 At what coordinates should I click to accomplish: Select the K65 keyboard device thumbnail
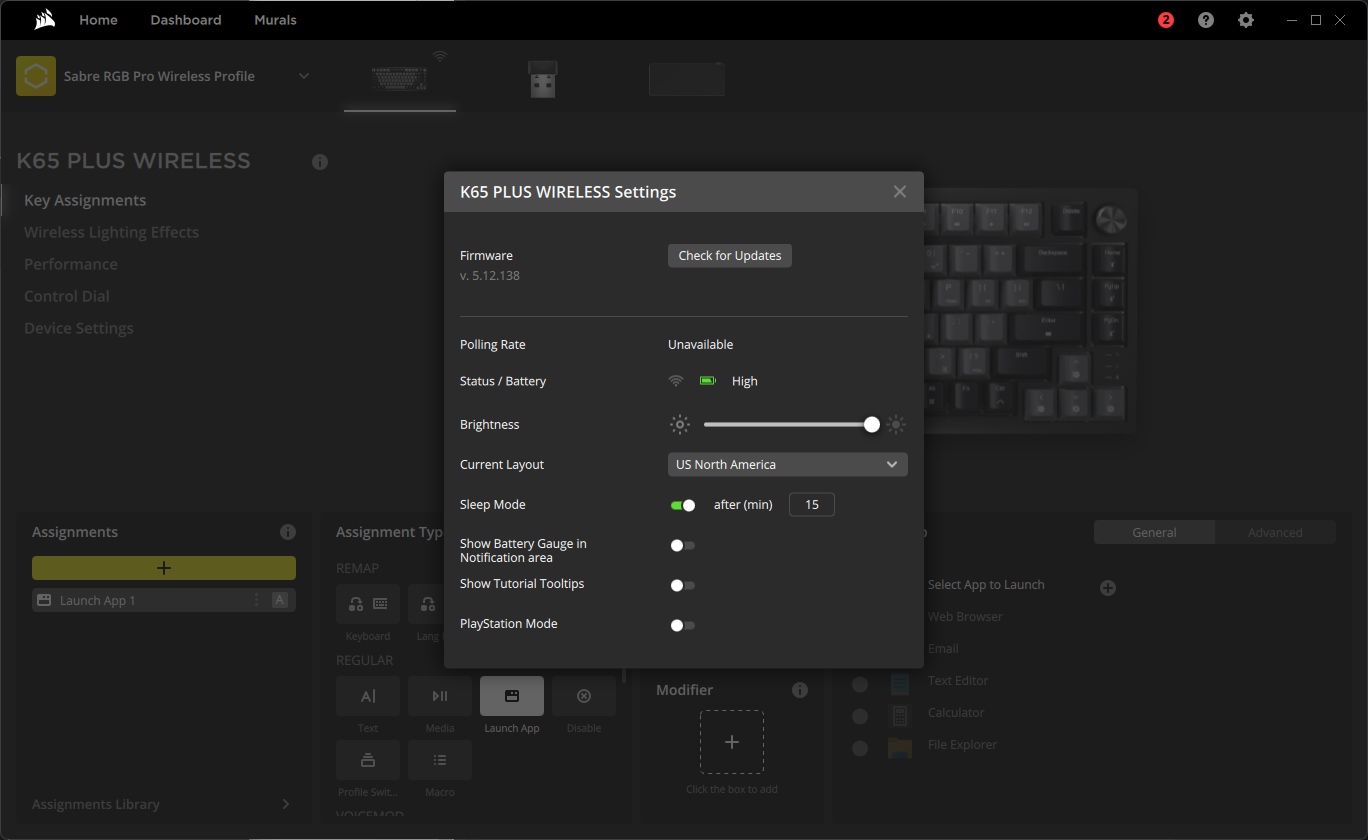coord(400,78)
